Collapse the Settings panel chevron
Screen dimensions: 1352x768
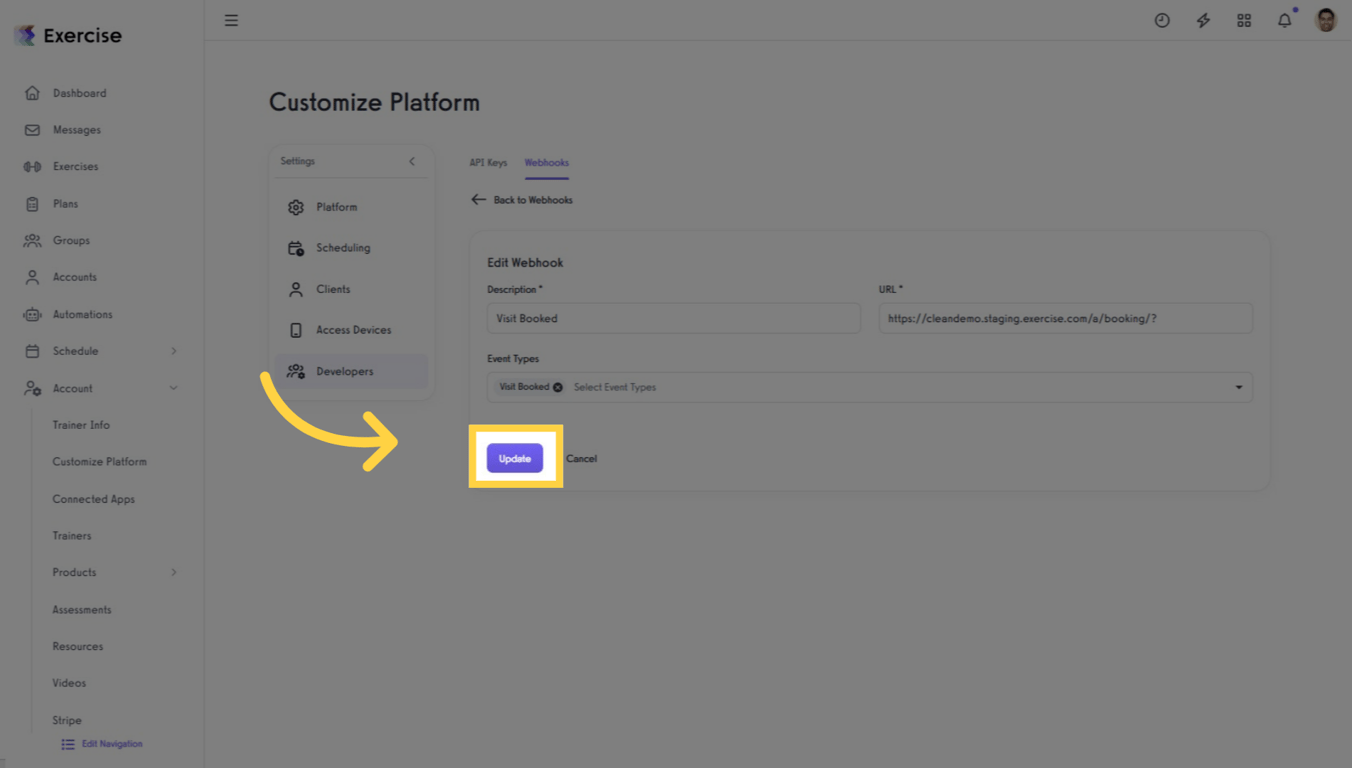click(x=411, y=161)
